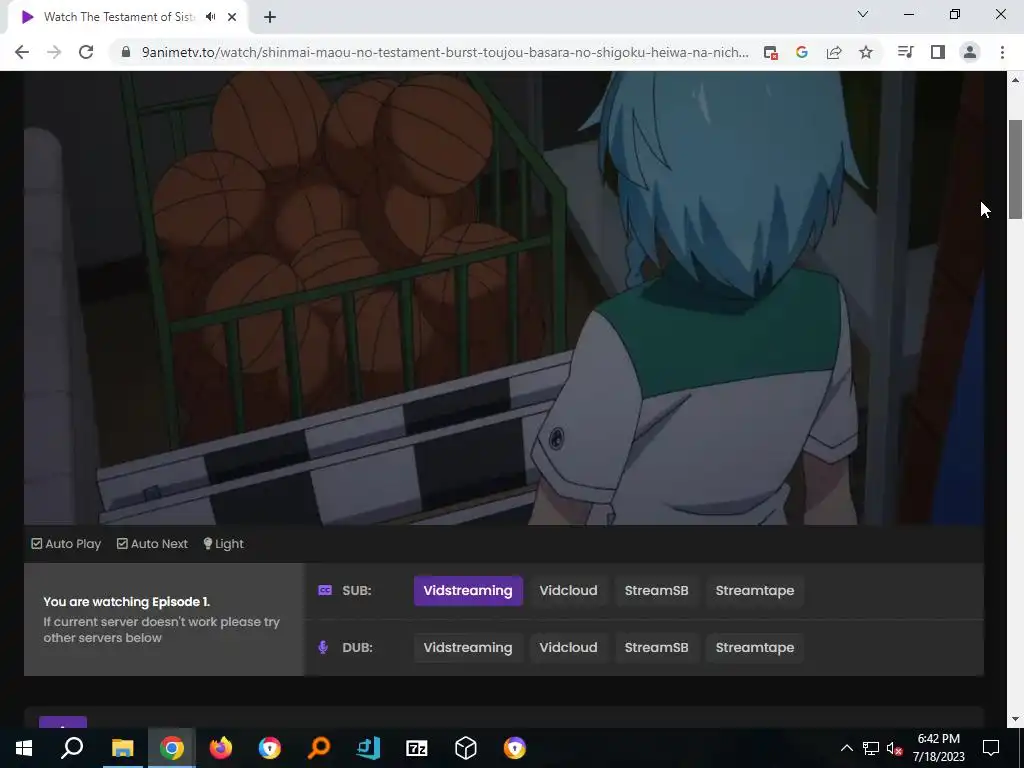Screen dimensions: 1024x768
Task: Click the SUB closed-caption icon
Action: coord(325,590)
